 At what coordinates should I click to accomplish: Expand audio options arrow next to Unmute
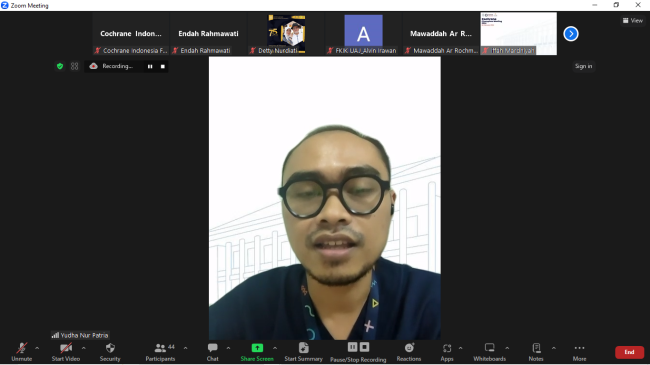point(37,348)
